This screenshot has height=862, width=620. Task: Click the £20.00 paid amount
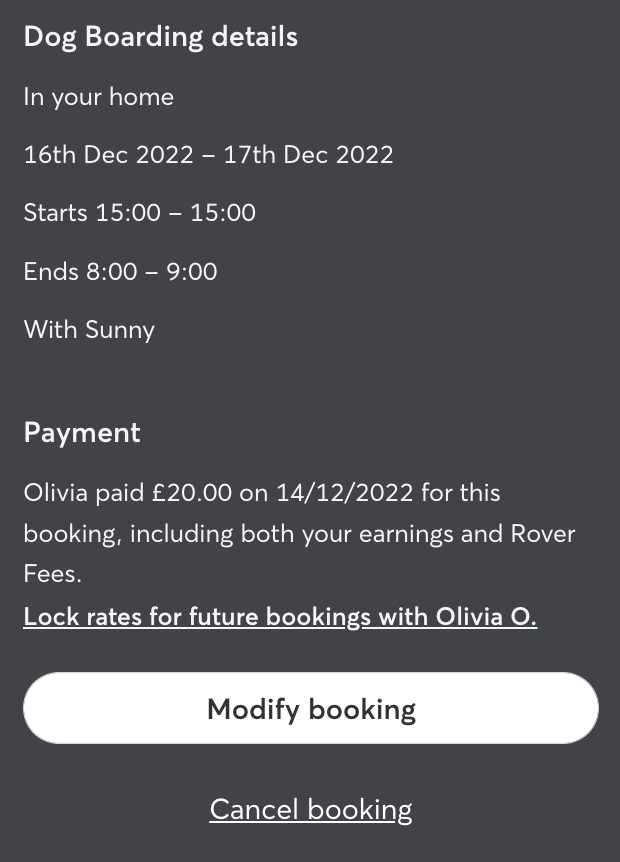point(192,493)
